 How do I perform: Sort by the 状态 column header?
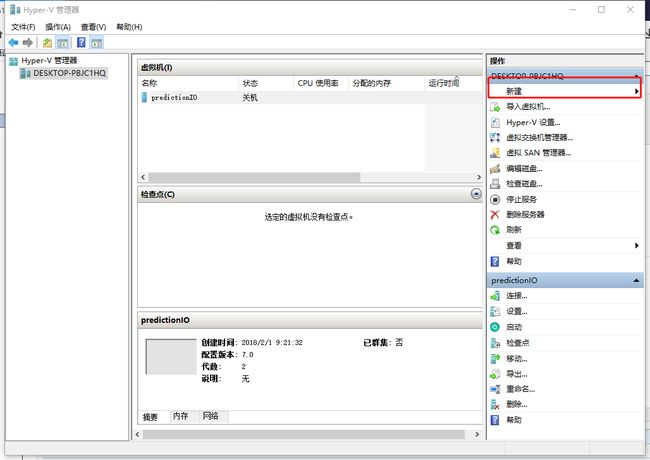[266, 83]
